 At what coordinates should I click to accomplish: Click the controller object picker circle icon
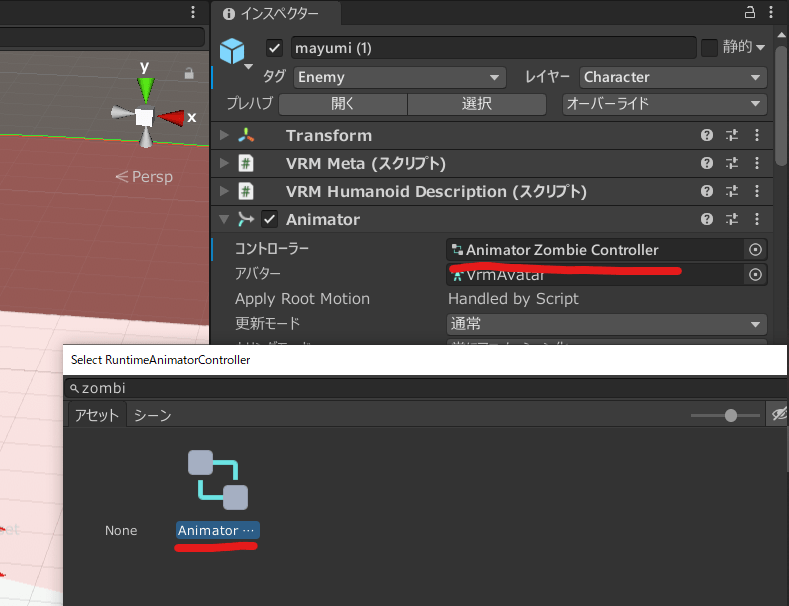pyautogui.click(x=756, y=250)
